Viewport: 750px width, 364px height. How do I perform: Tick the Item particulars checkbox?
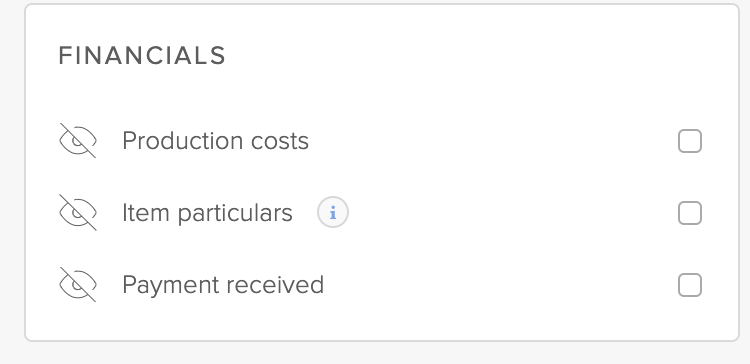pos(690,213)
